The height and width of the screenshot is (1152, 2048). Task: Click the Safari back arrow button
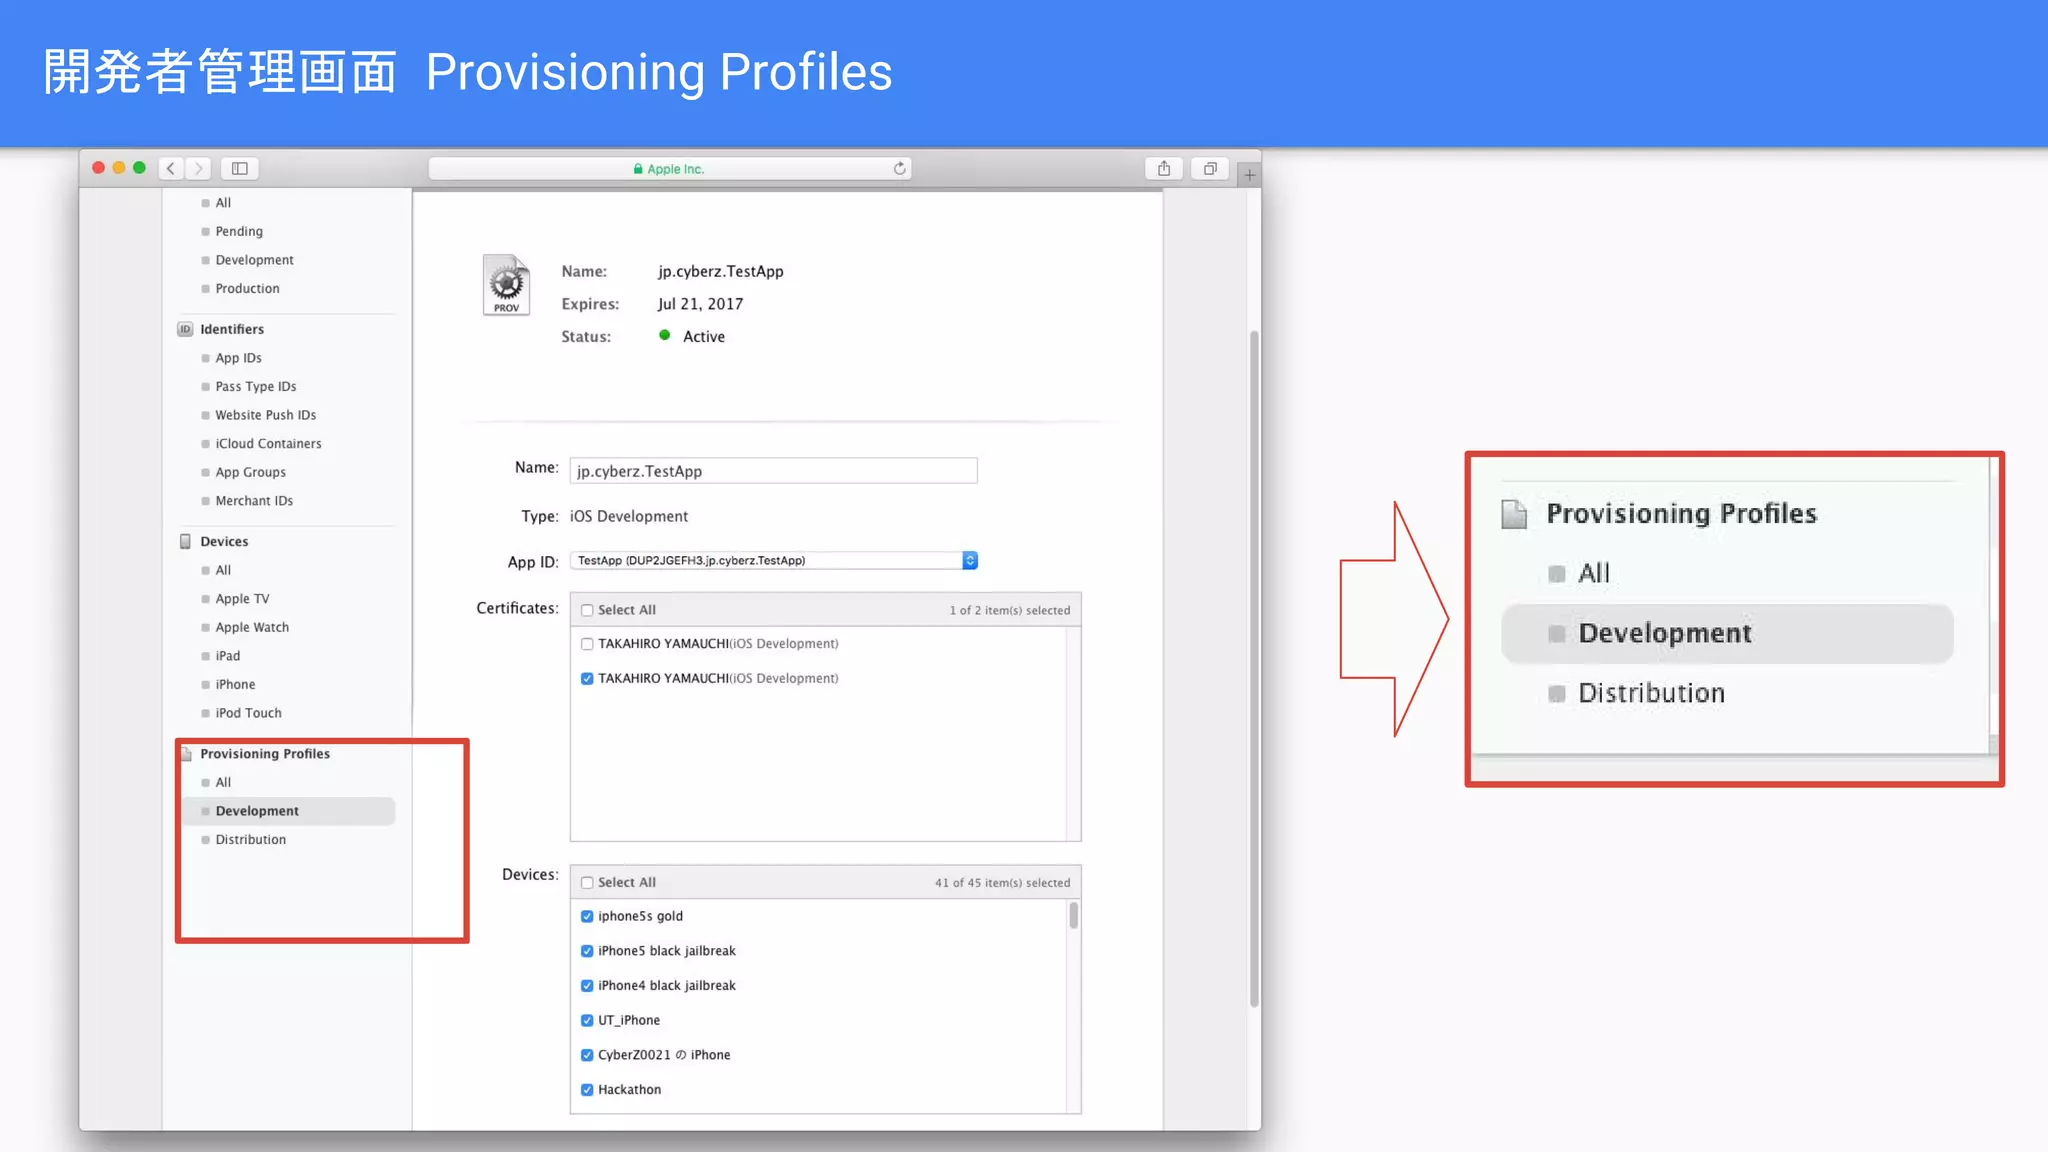click(x=171, y=168)
